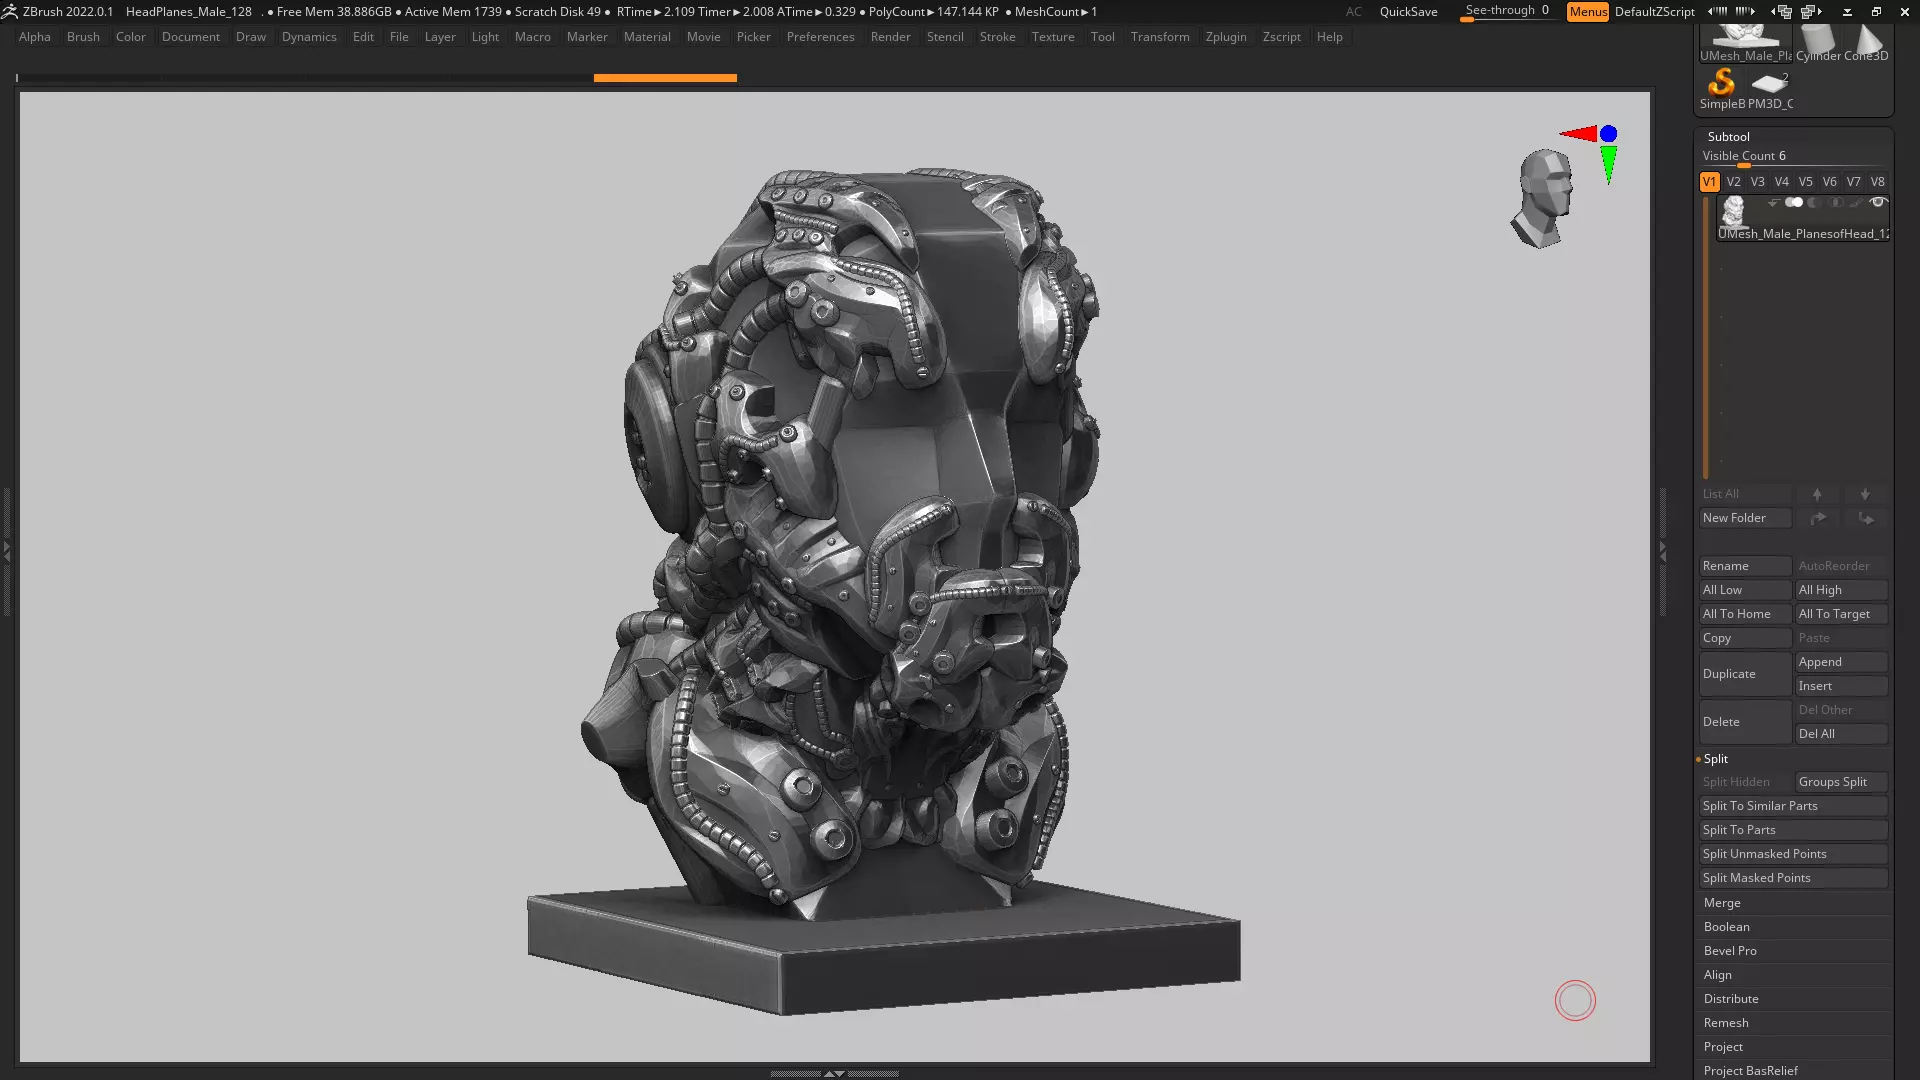Viewport: 1920px width, 1080px height.
Task: Click the New Folder button
Action: [x=1745, y=518]
